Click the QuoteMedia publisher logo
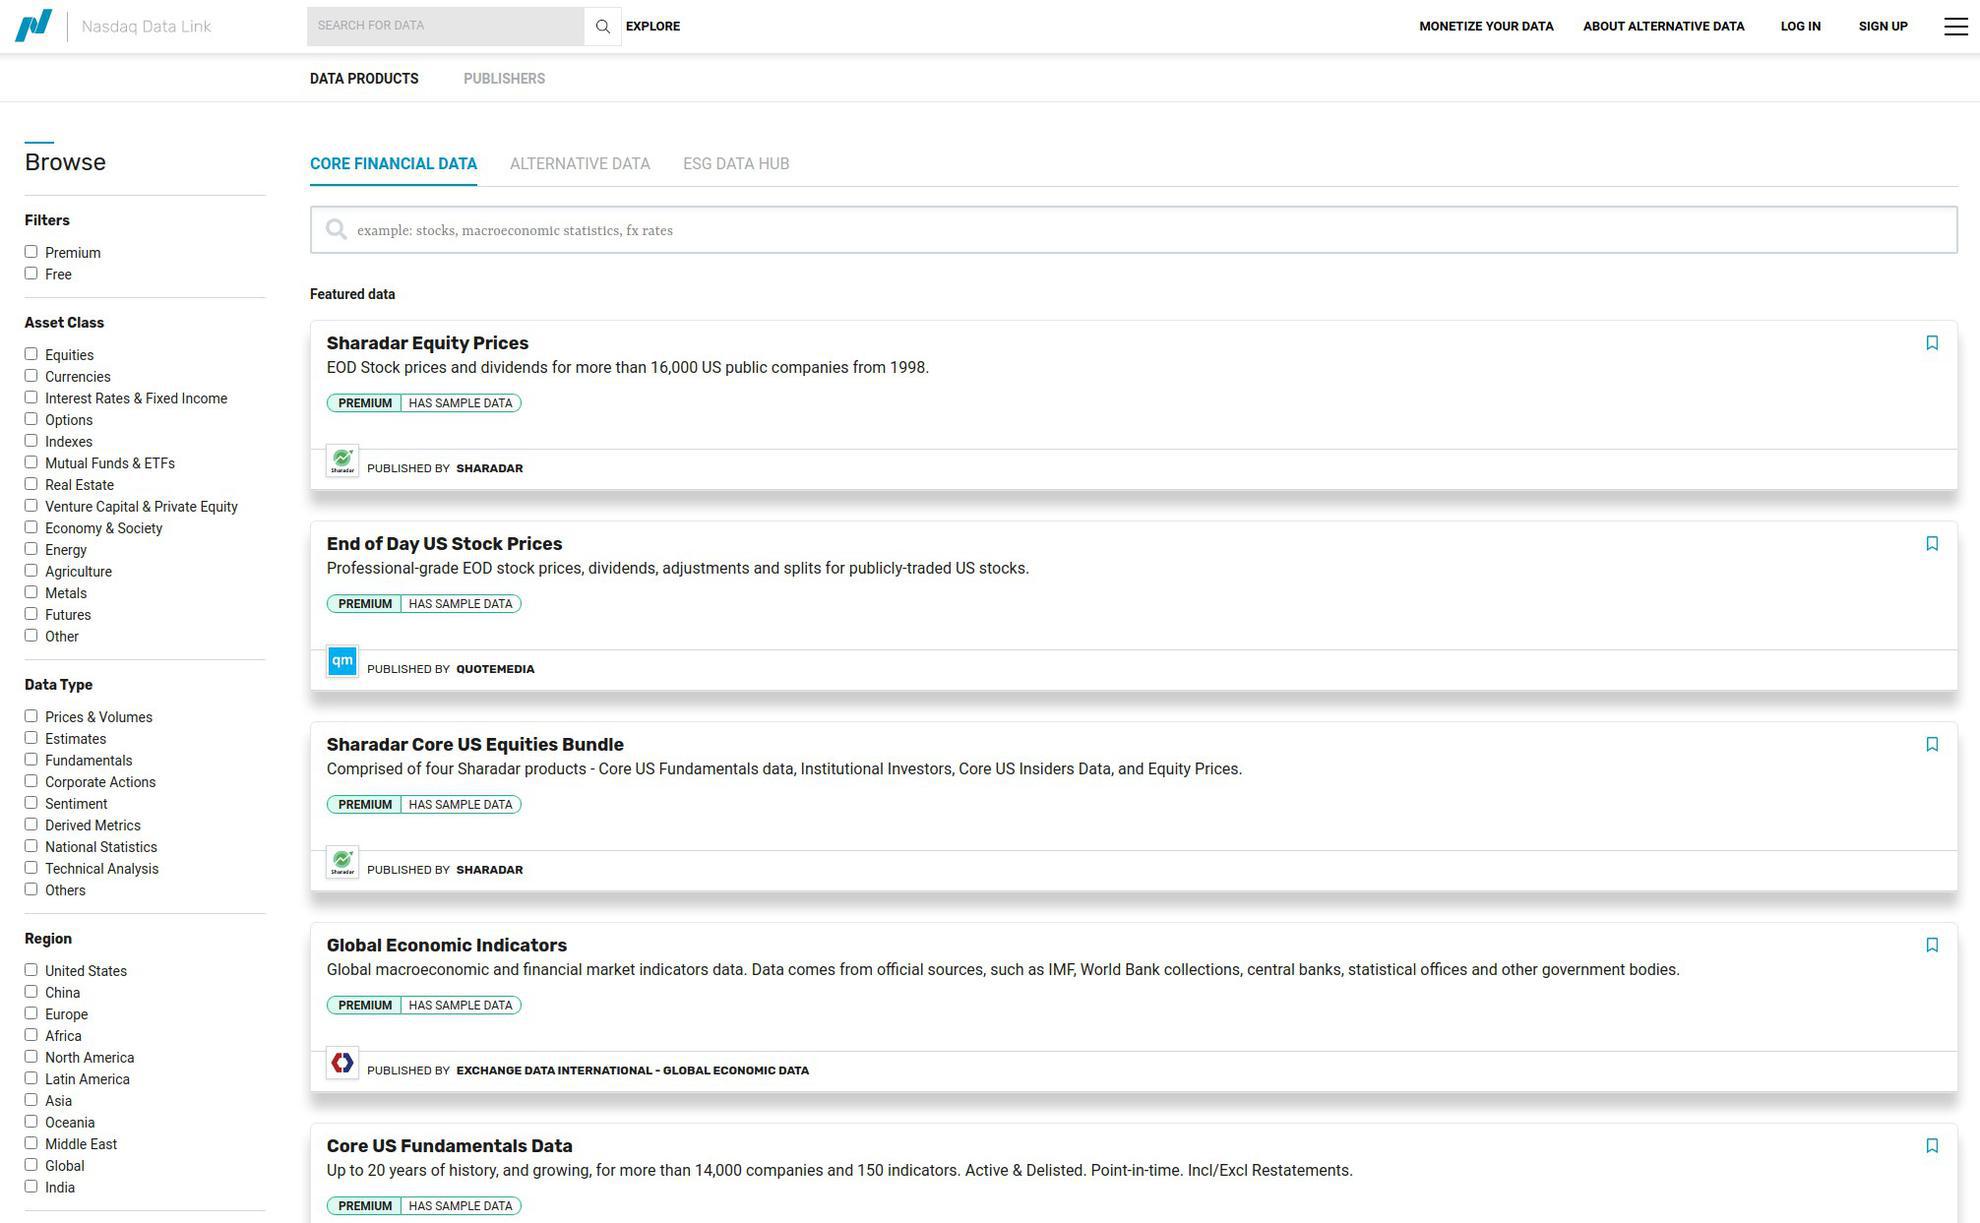 click(342, 662)
